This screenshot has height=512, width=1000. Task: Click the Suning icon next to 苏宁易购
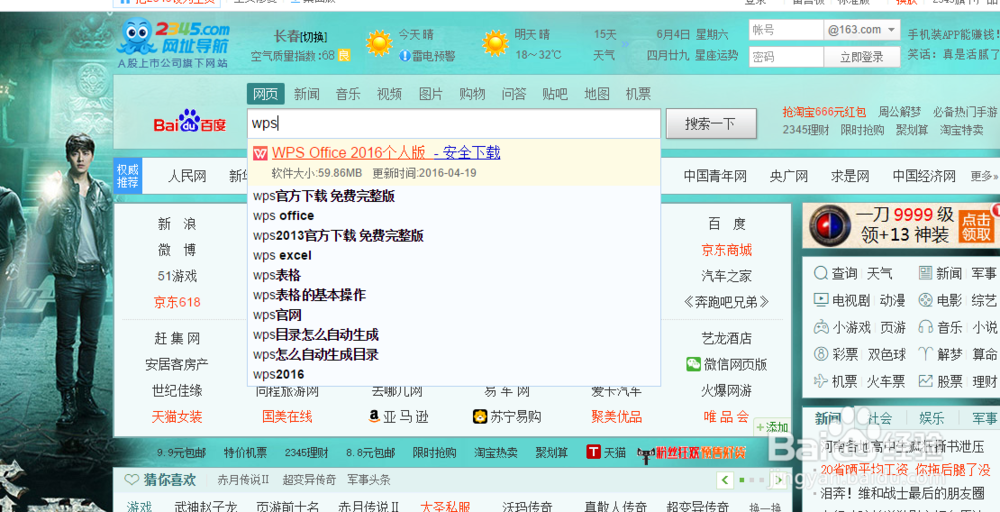point(480,417)
